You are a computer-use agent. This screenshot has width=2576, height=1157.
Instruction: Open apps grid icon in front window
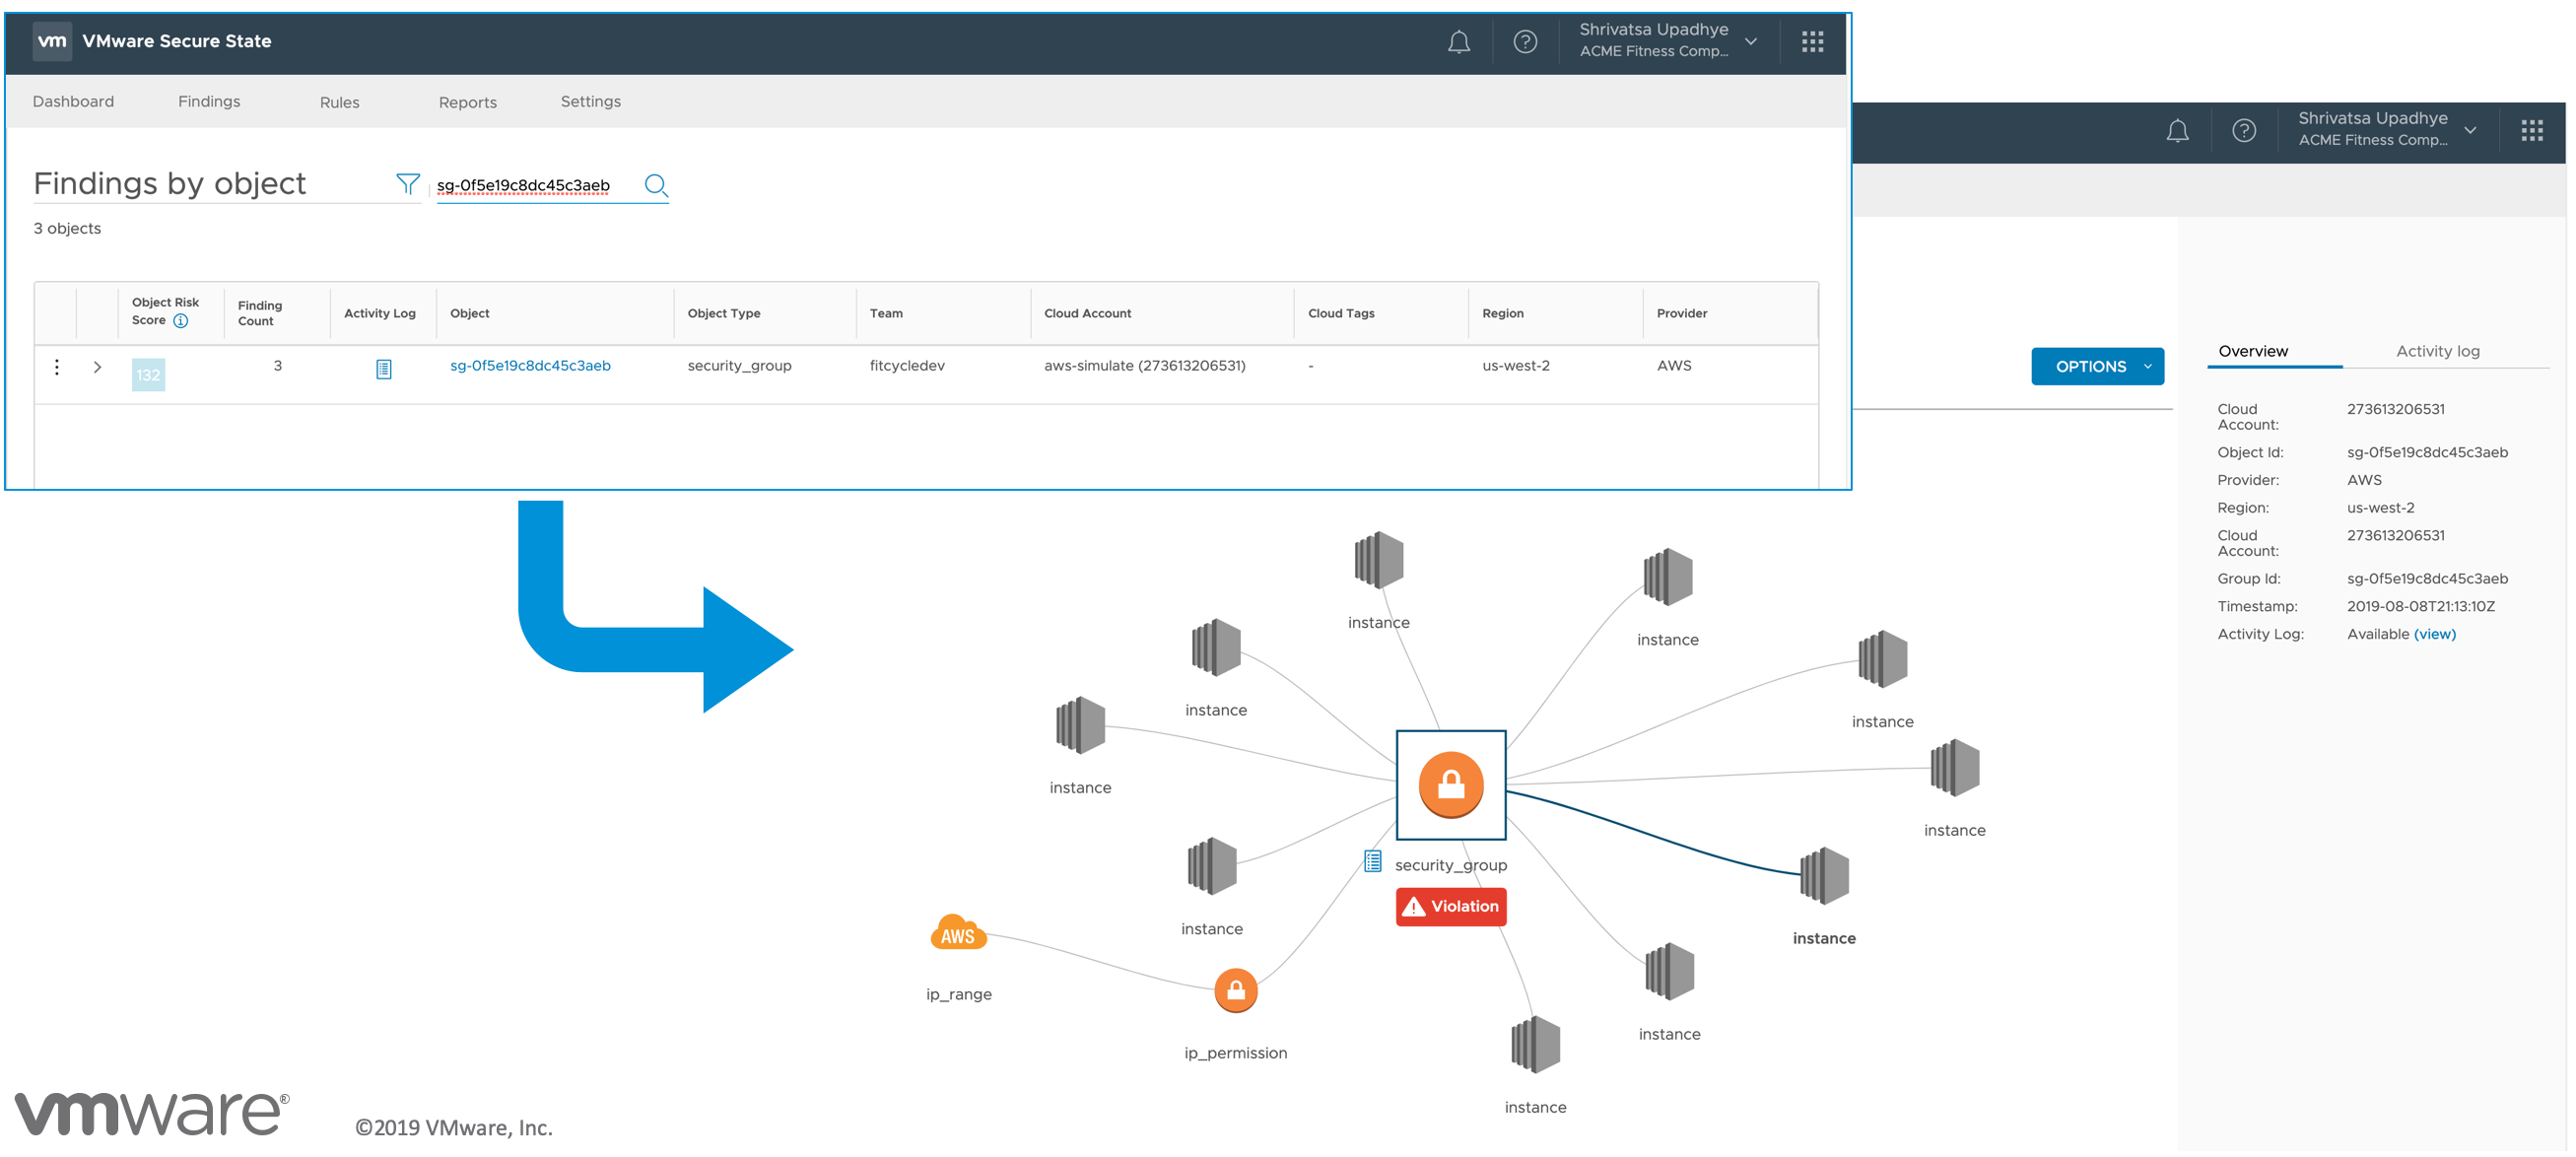tap(1812, 42)
